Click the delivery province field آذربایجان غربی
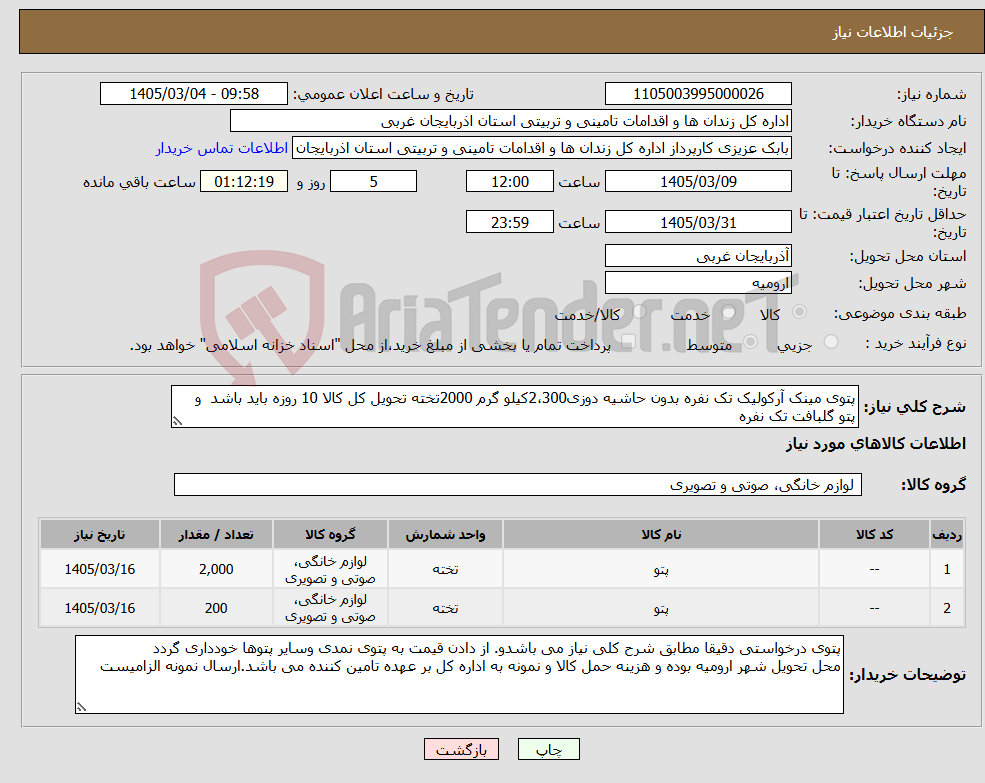This screenshot has height=783, width=985. click(x=698, y=256)
